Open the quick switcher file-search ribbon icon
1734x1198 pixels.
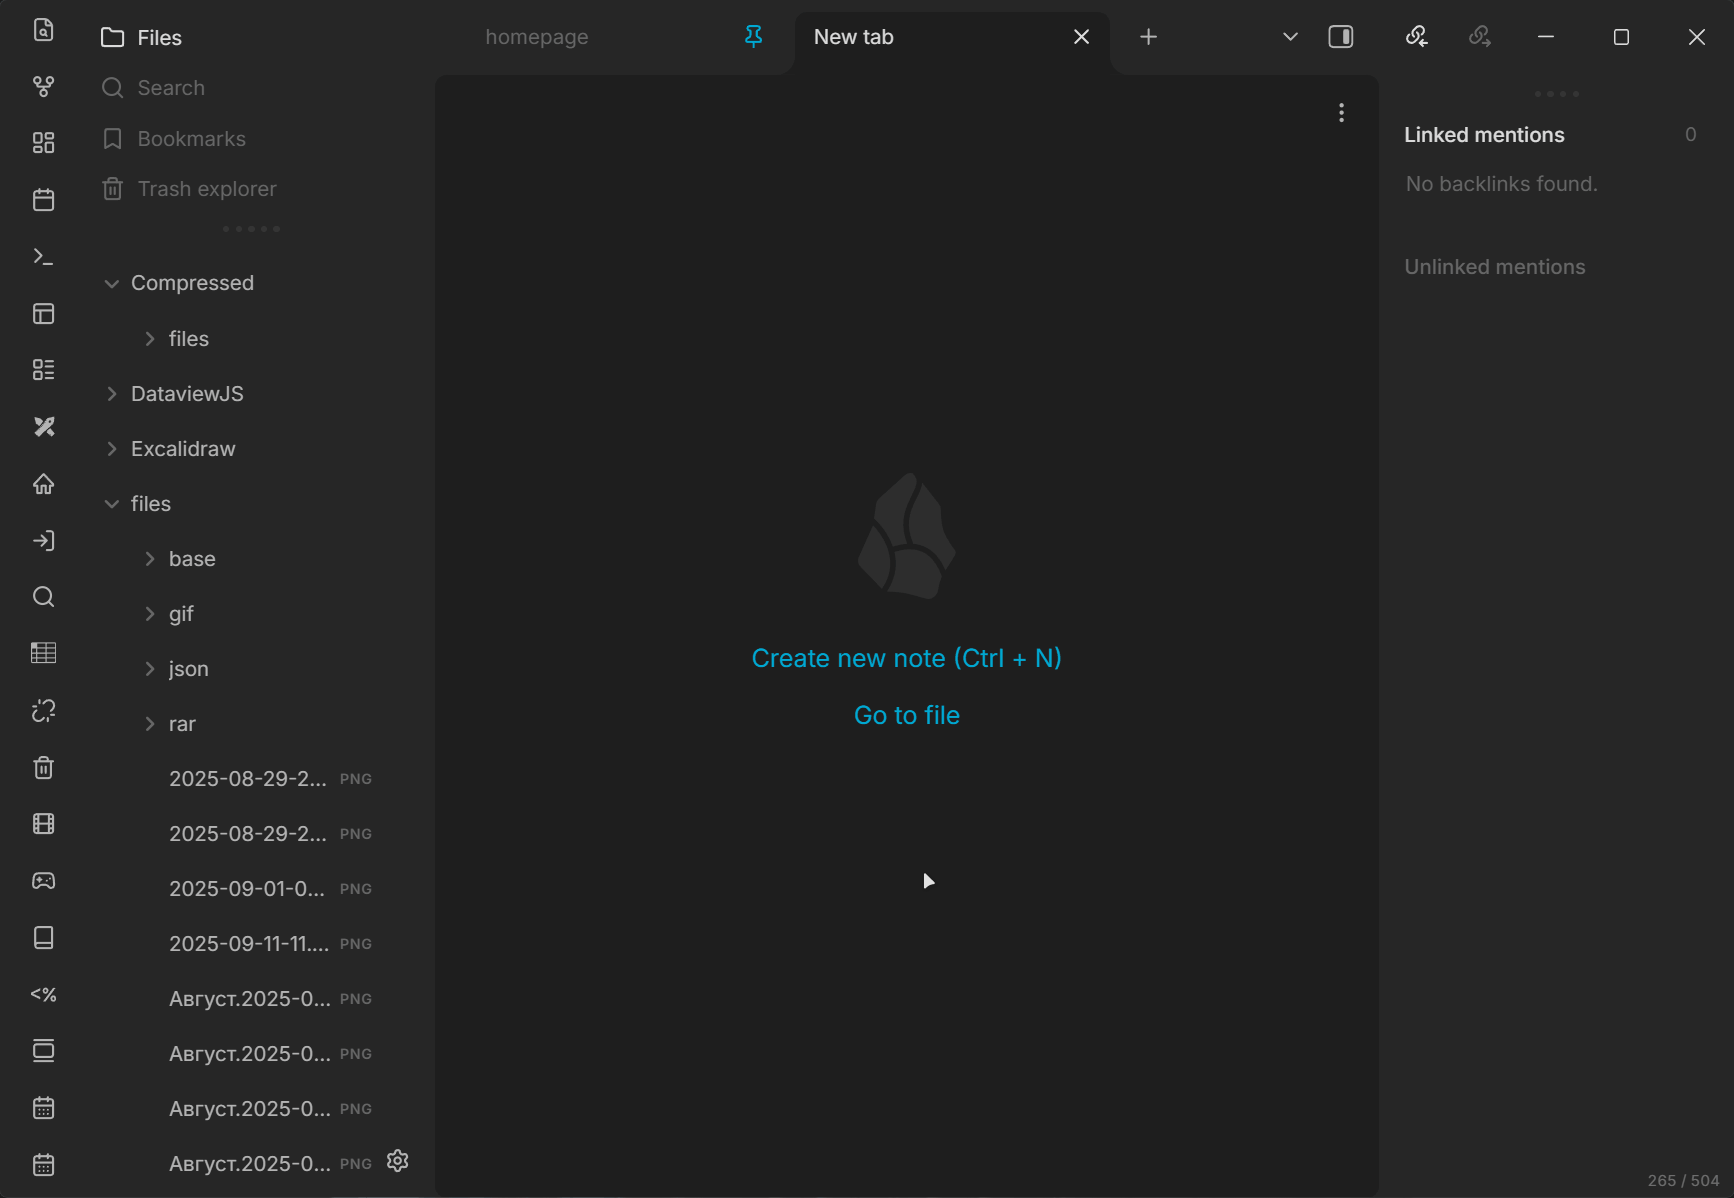click(x=43, y=30)
